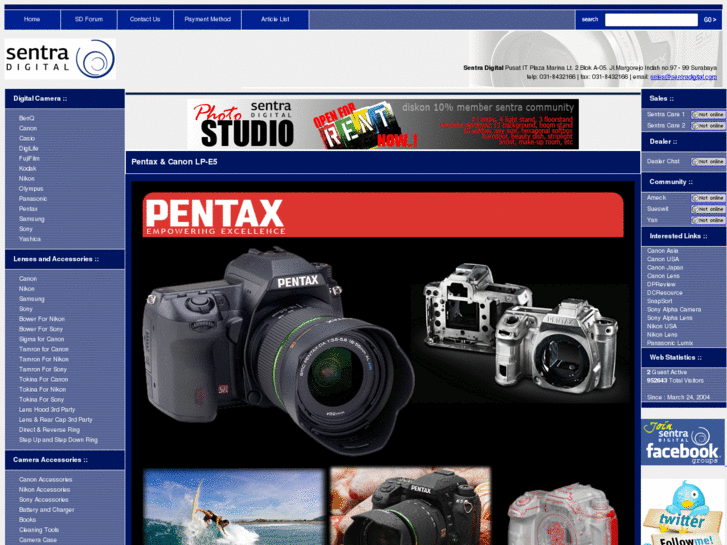Select Canon under Digital Camera
Viewport: 727px width, 545px height.
[x=28, y=128]
